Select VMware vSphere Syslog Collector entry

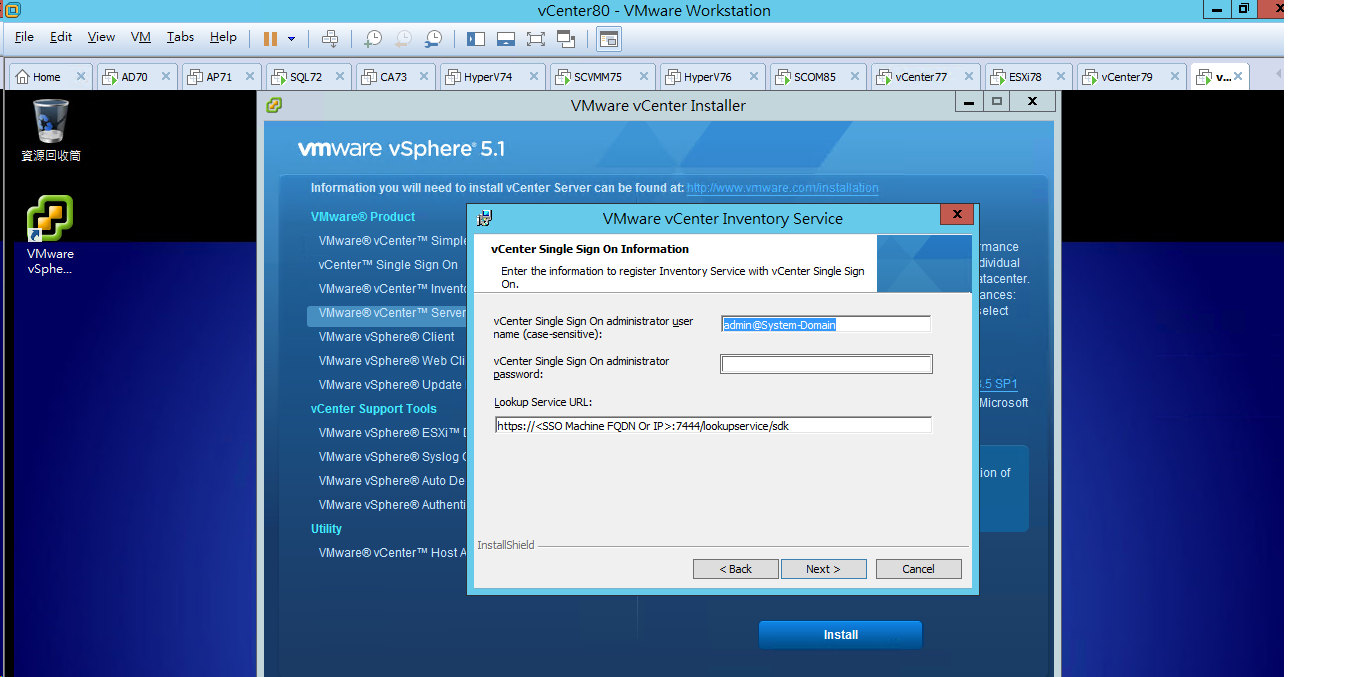pyautogui.click(x=392, y=457)
